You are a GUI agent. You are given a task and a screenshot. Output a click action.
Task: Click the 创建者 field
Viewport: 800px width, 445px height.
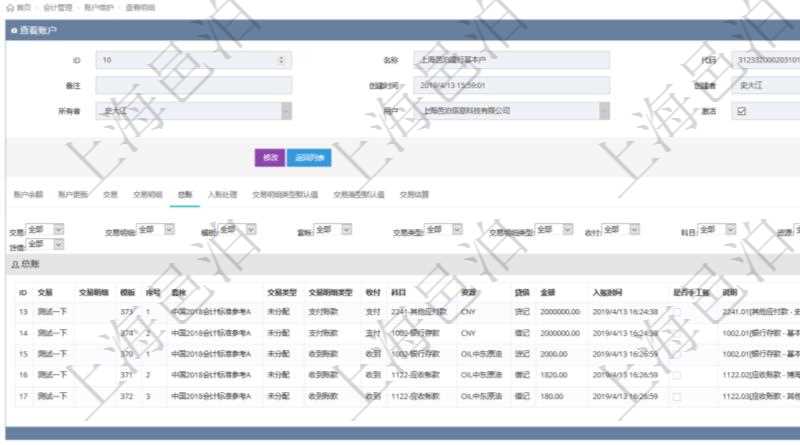(x=766, y=85)
